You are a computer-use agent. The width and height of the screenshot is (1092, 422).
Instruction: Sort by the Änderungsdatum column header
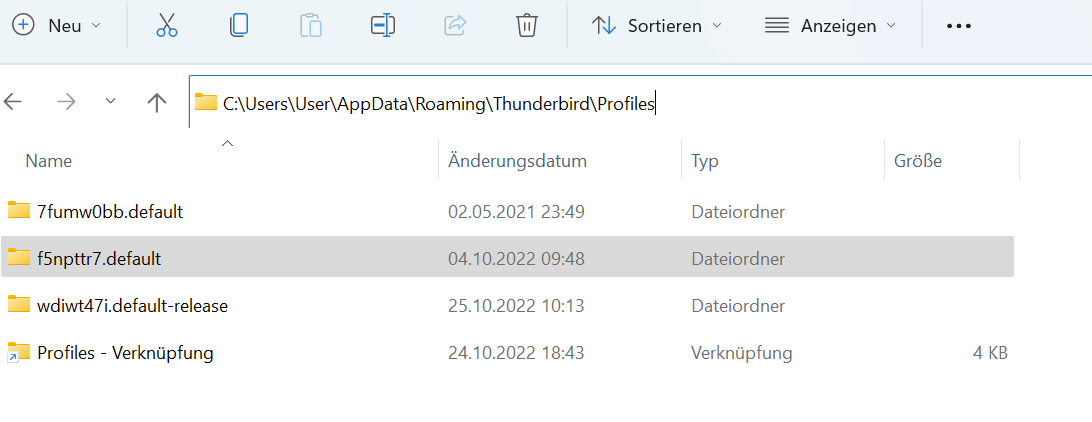517,160
